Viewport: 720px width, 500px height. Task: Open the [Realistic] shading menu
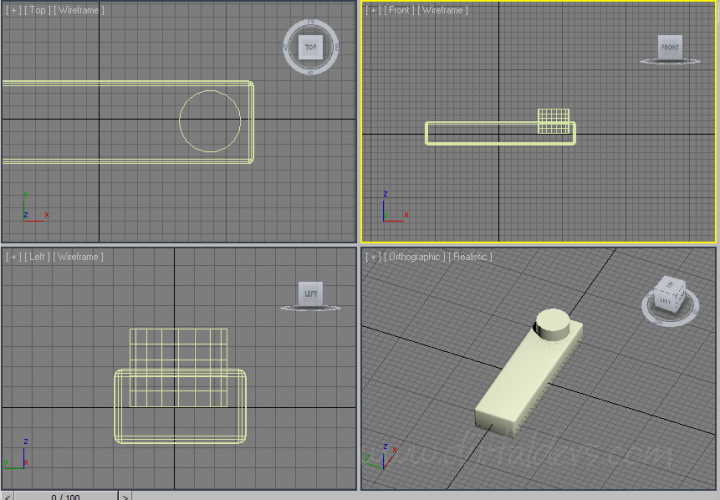[474, 257]
